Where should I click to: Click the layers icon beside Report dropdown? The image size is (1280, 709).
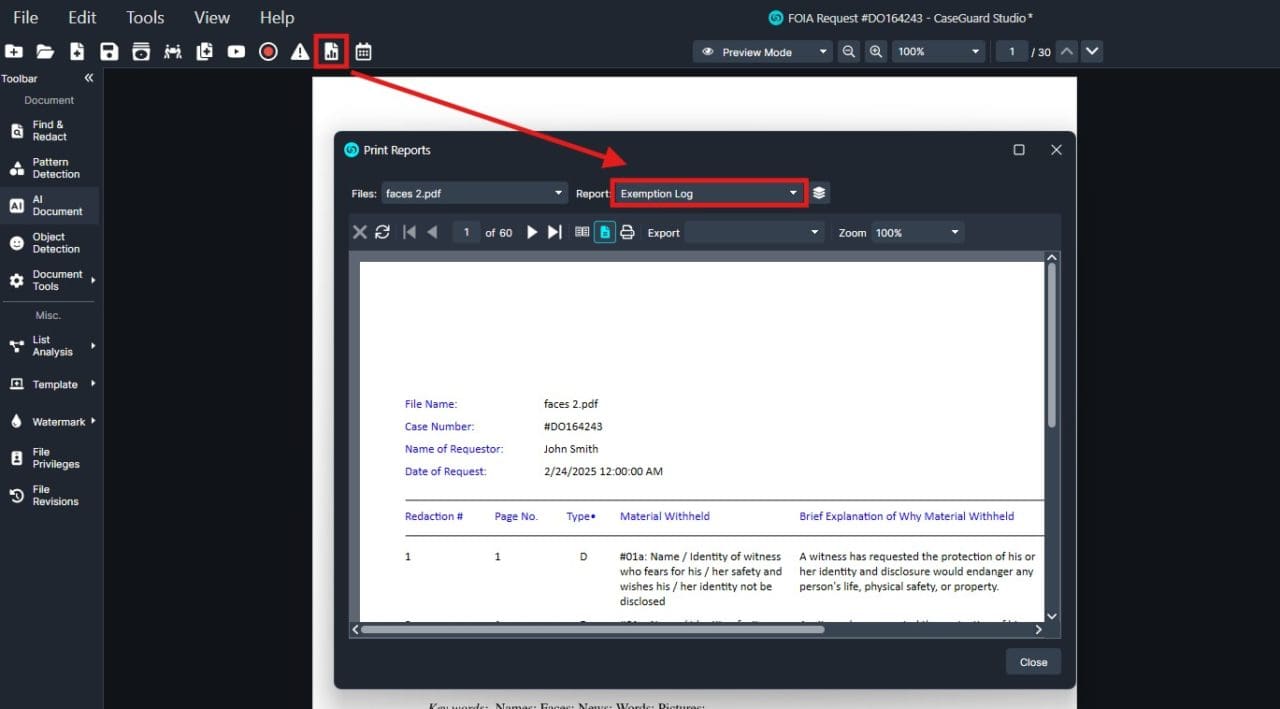pyautogui.click(x=819, y=193)
